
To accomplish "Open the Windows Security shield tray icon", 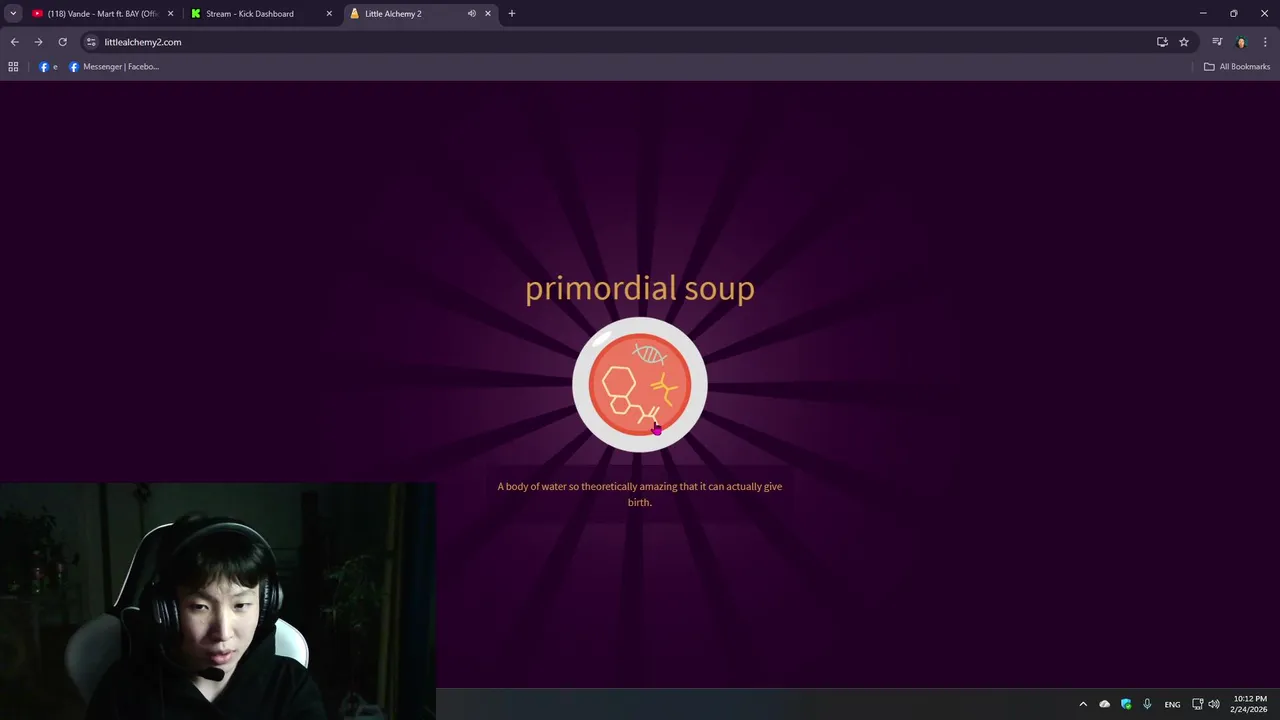I will pos(1126,704).
